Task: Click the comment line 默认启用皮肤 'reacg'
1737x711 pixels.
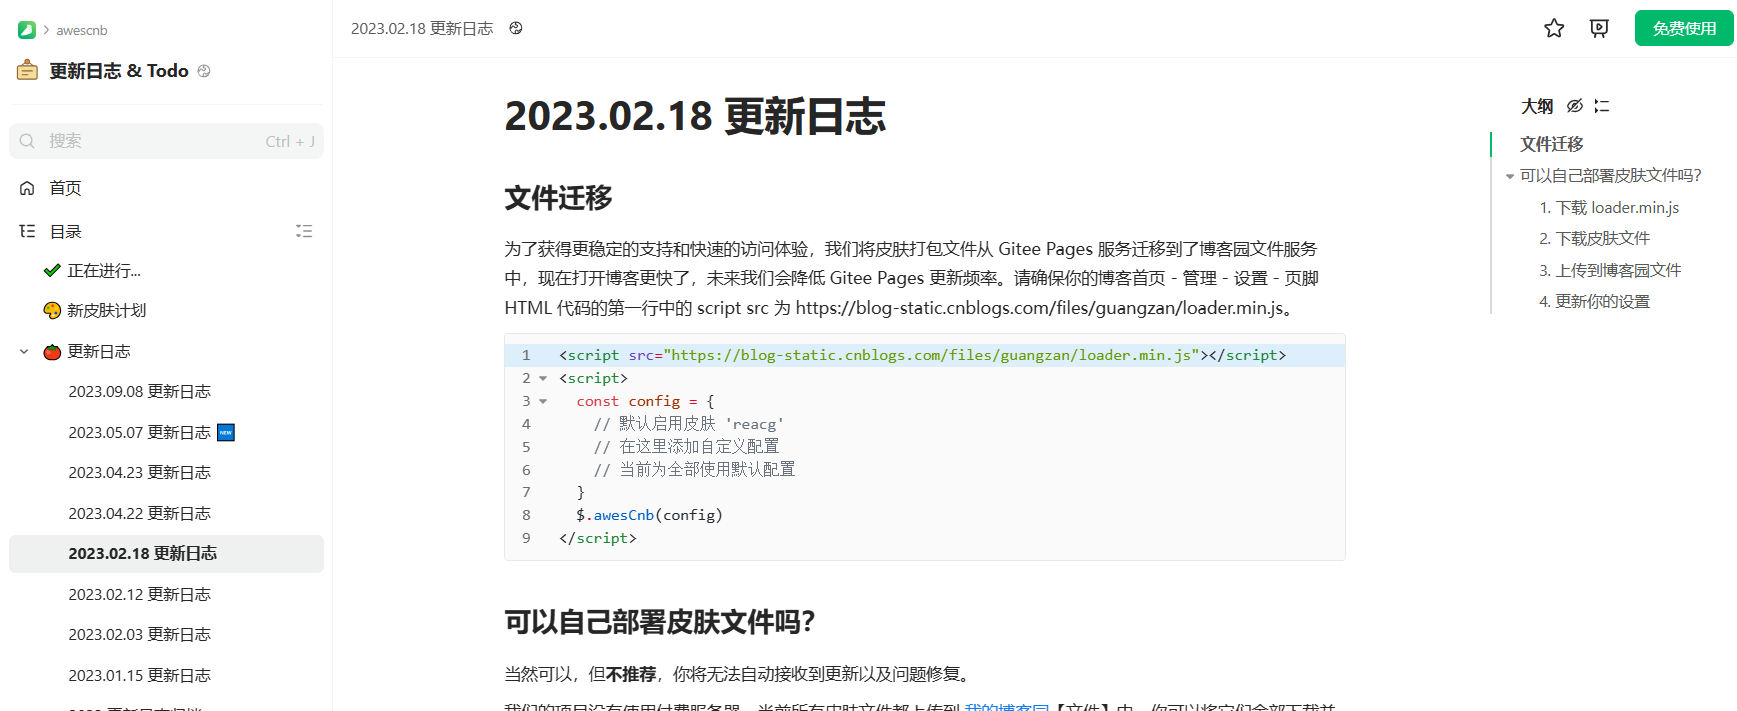Action: point(689,425)
